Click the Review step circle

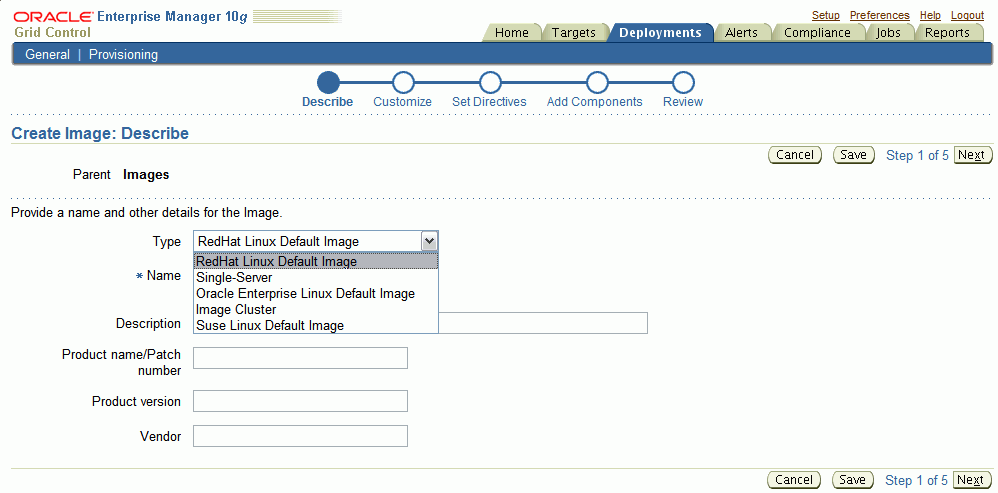click(x=683, y=82)
